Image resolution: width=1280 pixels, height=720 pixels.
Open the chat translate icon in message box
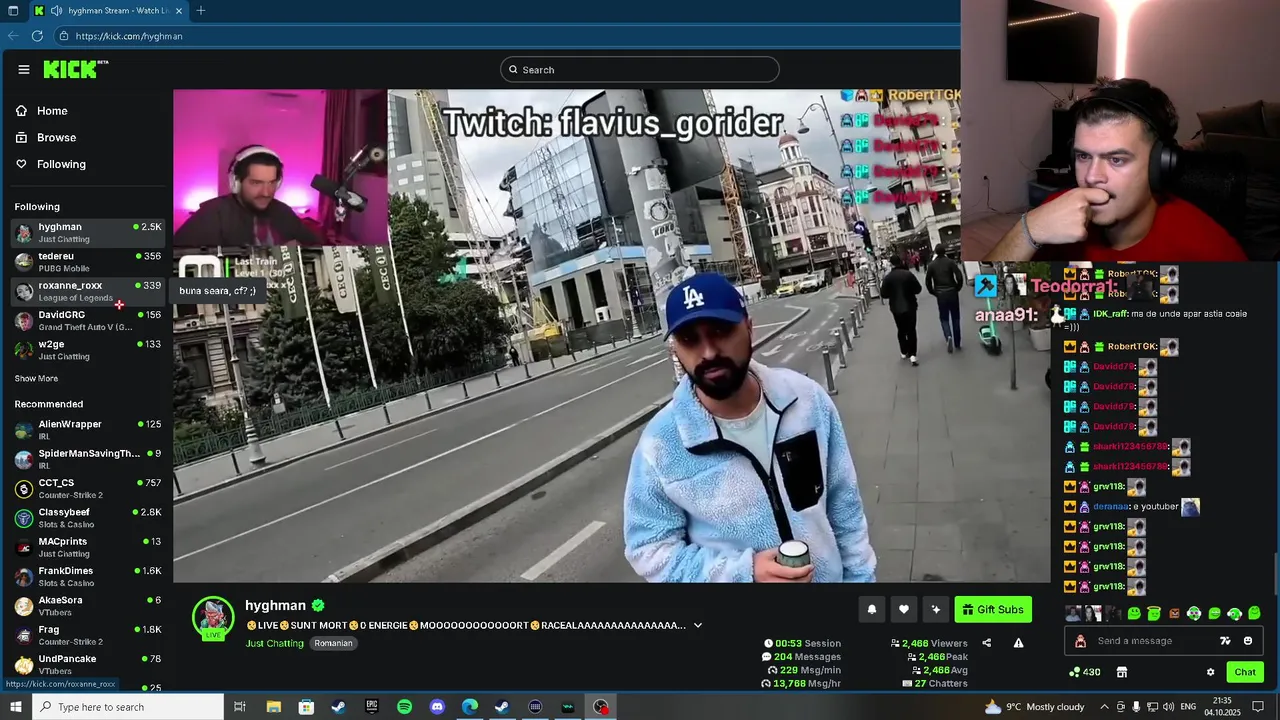pos(1225,641)
